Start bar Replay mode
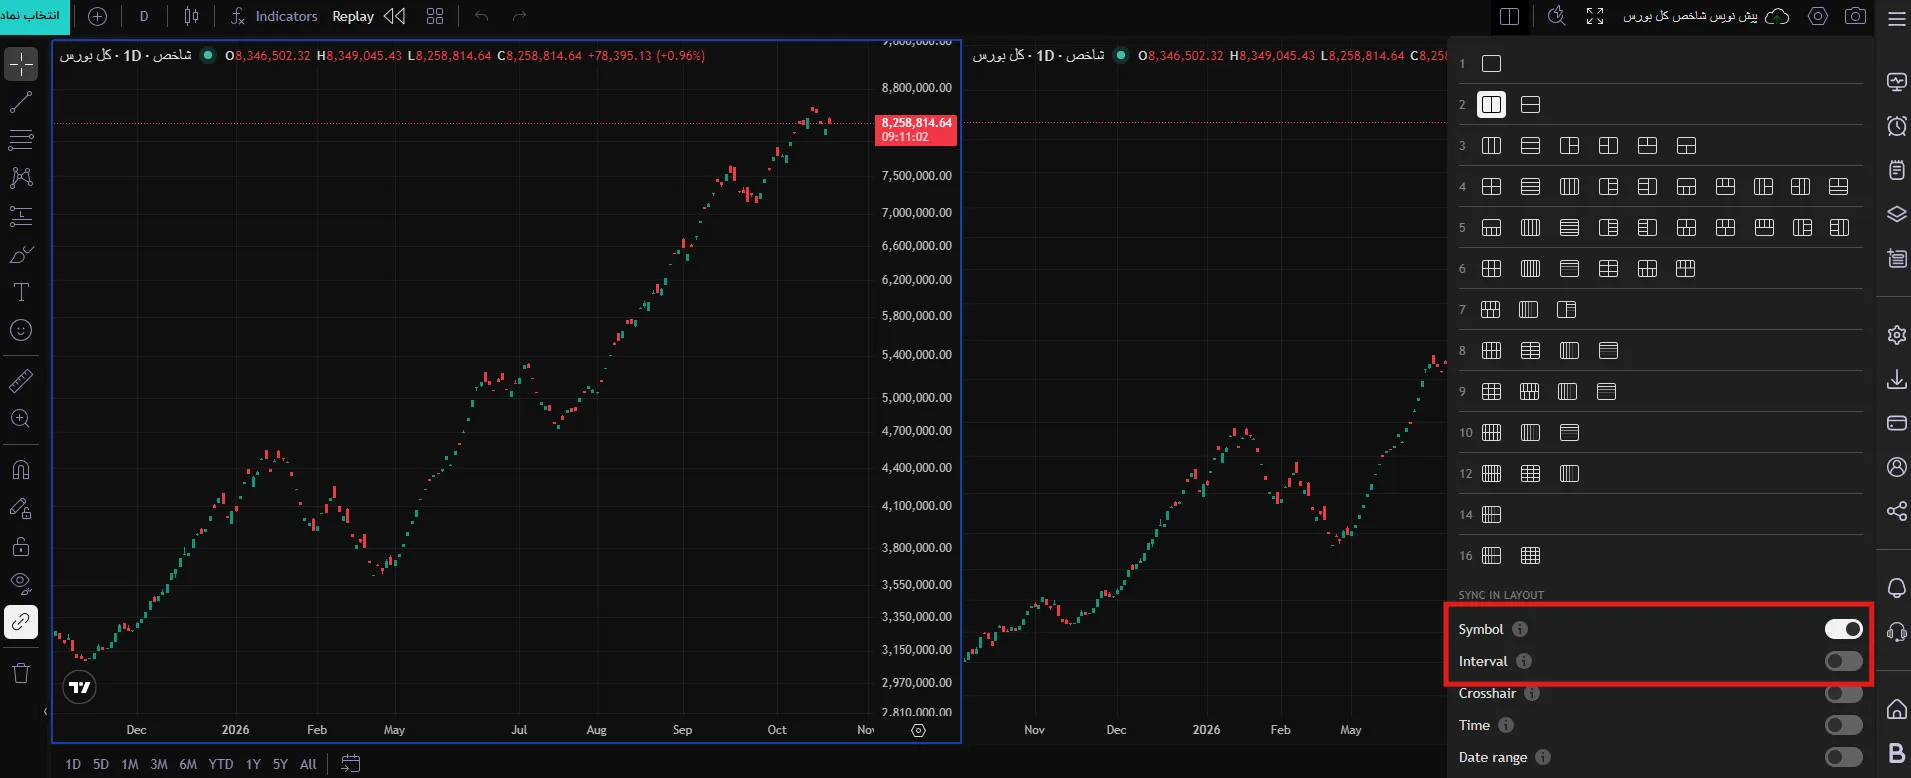Screen dimensions: 1911x778 368,16
